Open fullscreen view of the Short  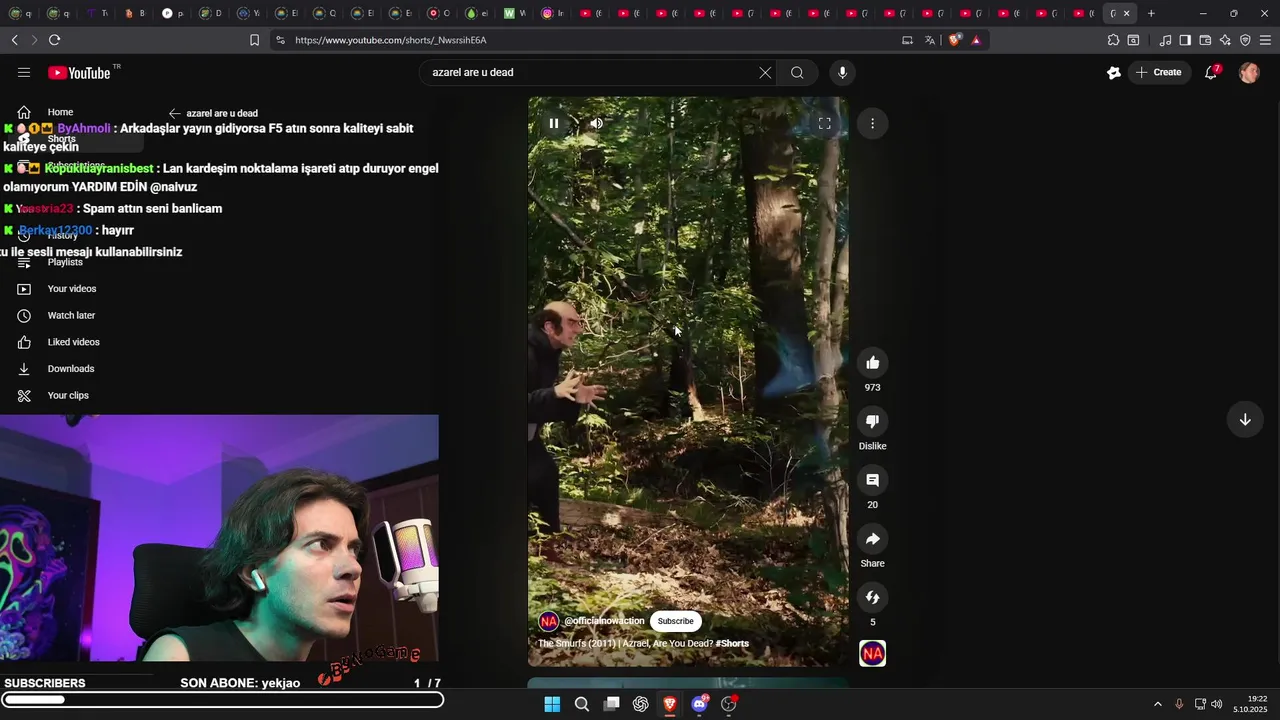coord(824,123)
